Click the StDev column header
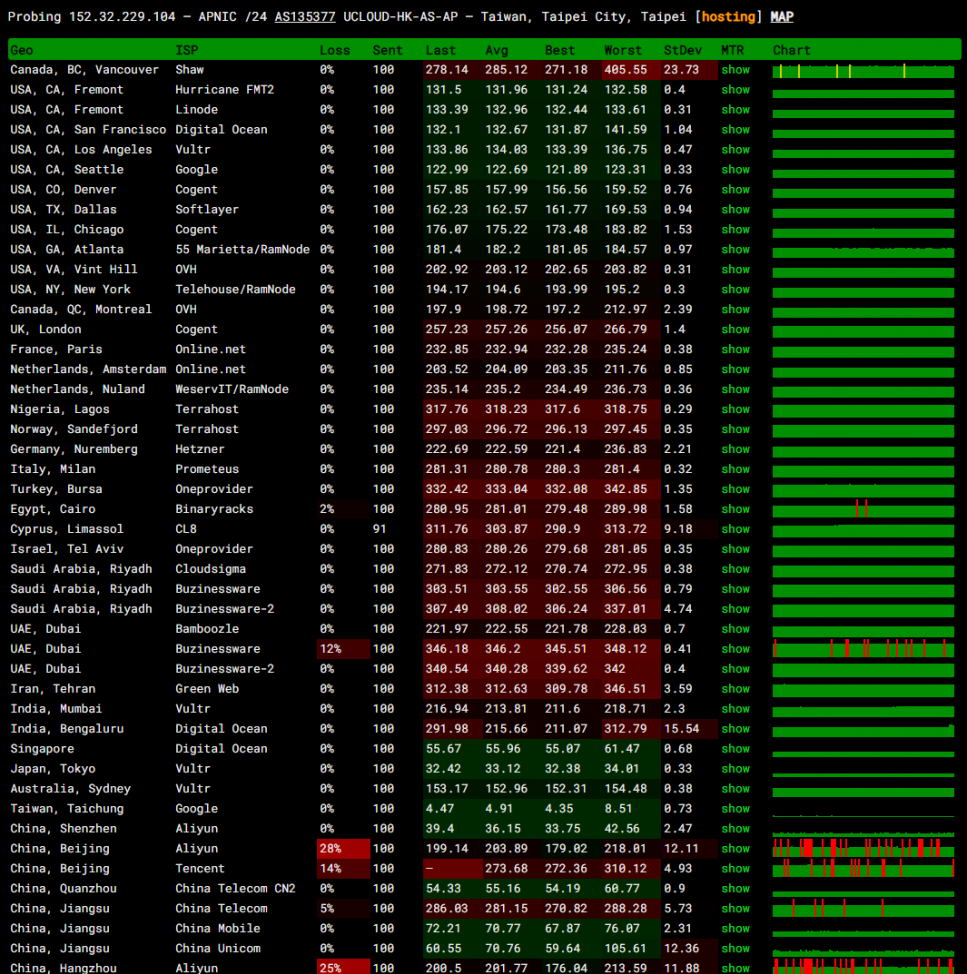 coord(683,50)
